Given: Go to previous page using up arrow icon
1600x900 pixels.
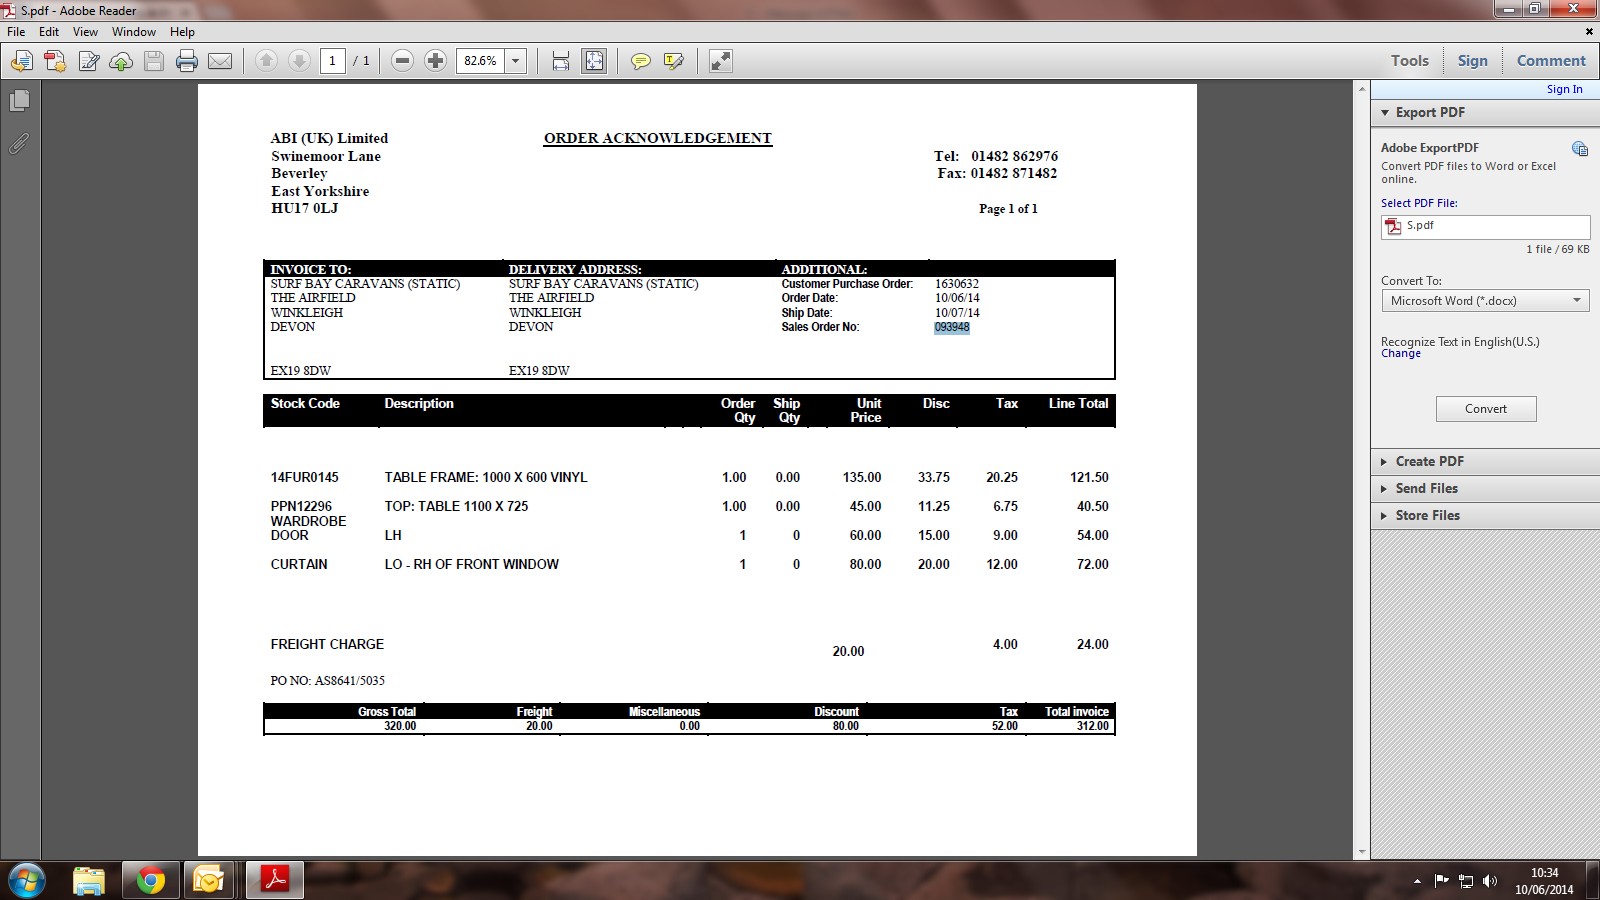Looking at the screenshot, I should [266, 61].
